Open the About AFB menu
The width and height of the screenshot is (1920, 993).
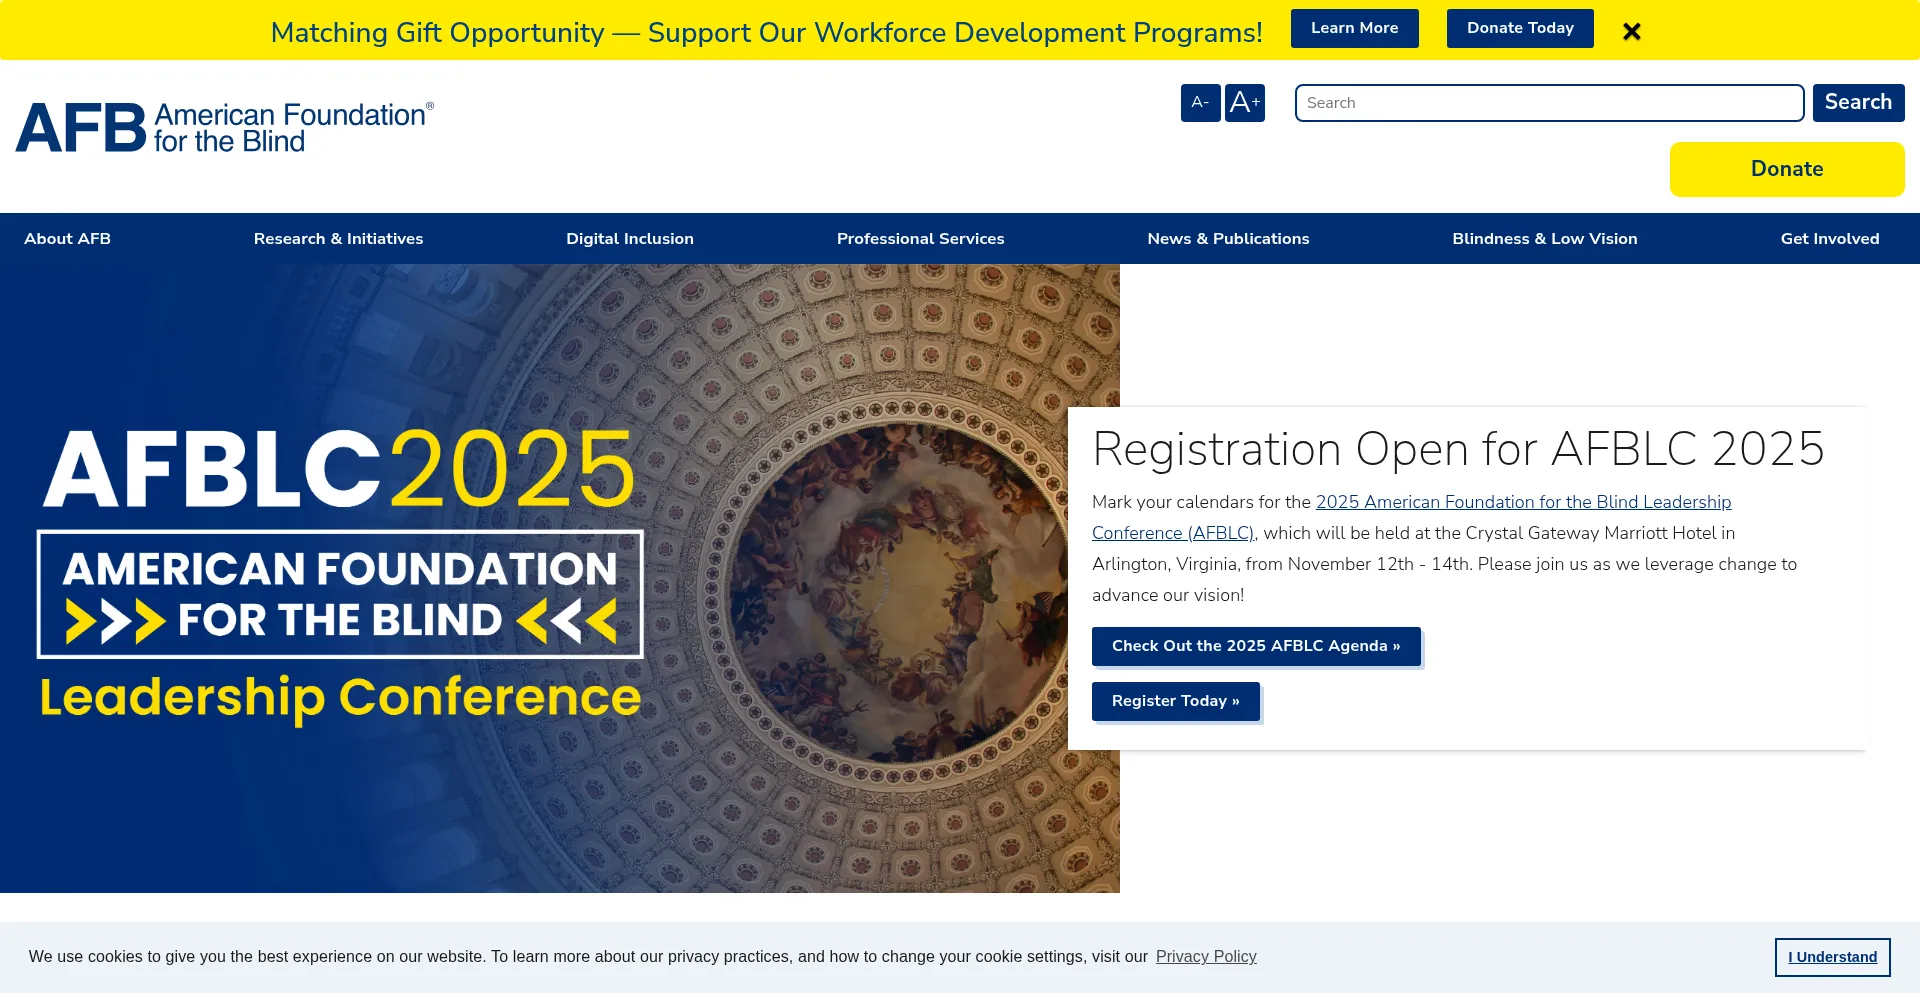click(67, 239)
